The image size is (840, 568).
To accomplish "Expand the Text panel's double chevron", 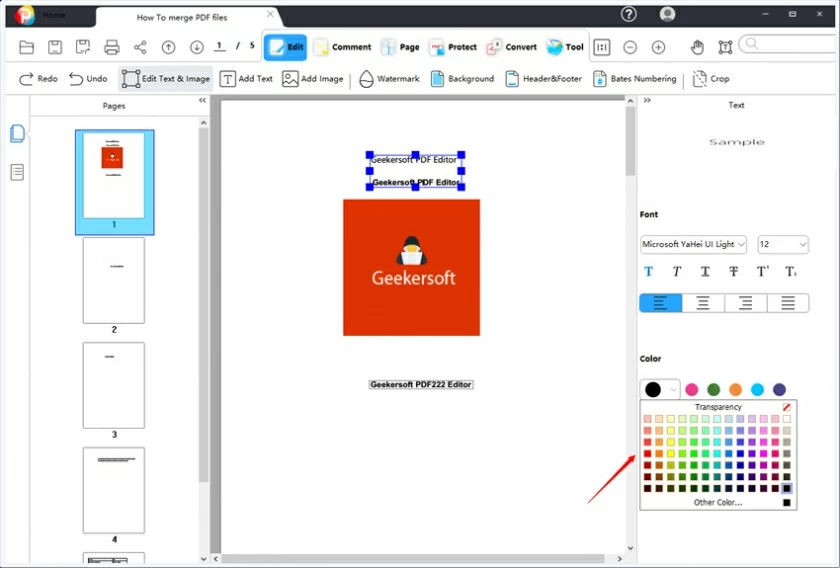I will tap(647, 100).
